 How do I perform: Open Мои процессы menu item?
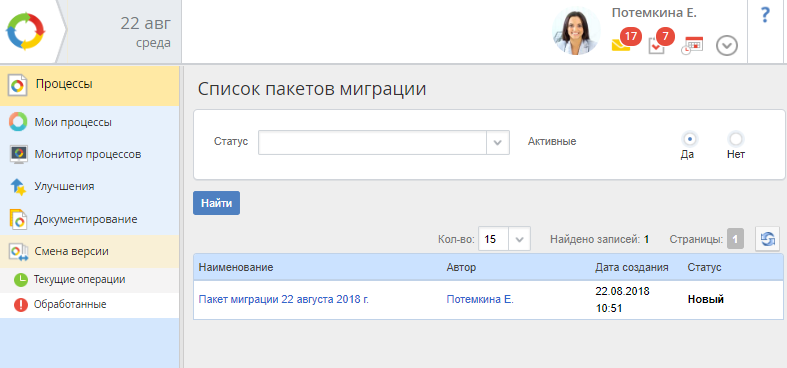pos(89,122)
